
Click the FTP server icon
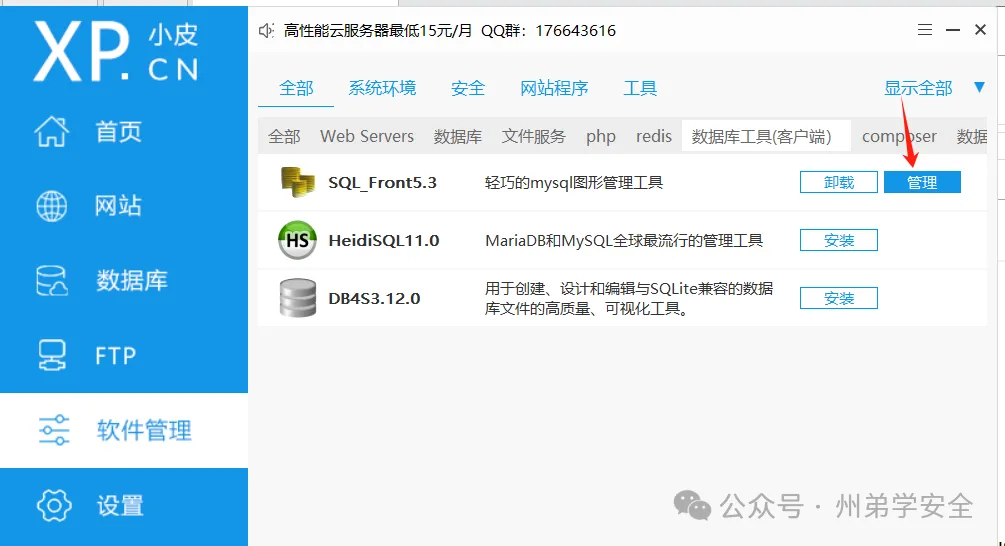pyautogui.click(x=52, y=355)
